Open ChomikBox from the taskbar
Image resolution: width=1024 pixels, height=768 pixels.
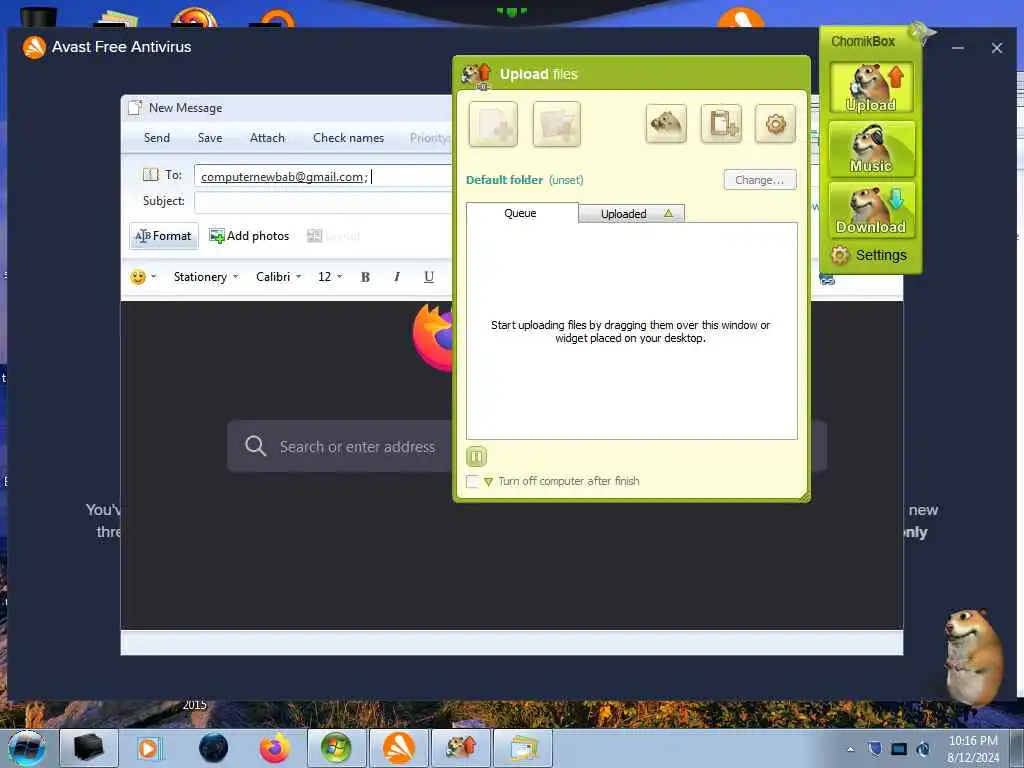tap(460, 748)
